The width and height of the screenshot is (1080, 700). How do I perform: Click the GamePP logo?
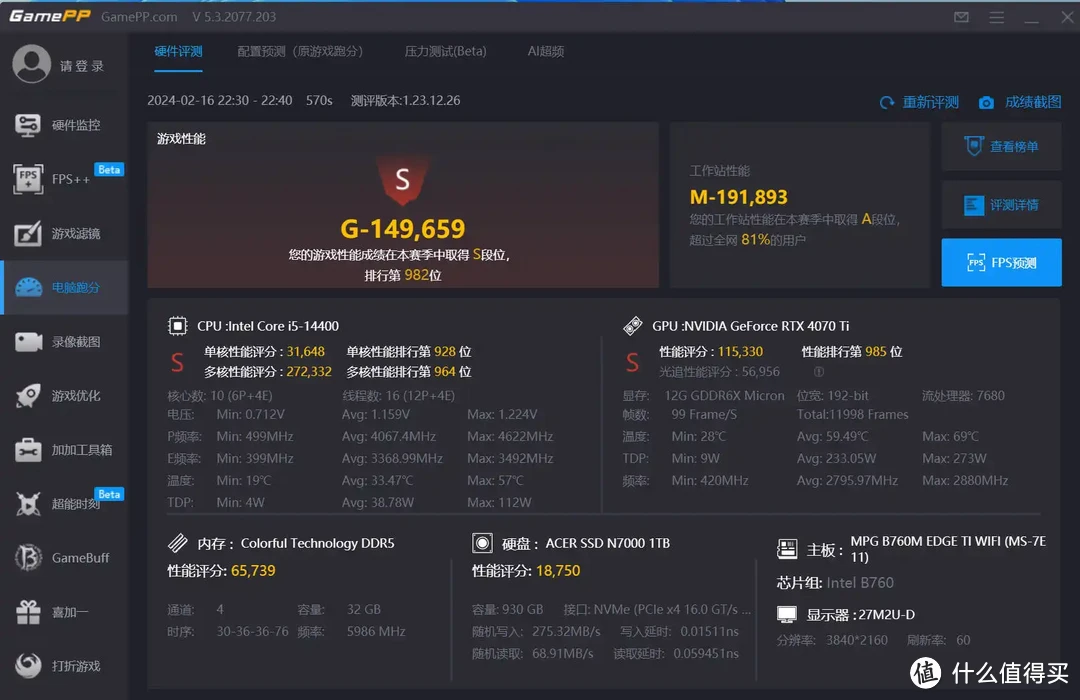coord(50,16)
